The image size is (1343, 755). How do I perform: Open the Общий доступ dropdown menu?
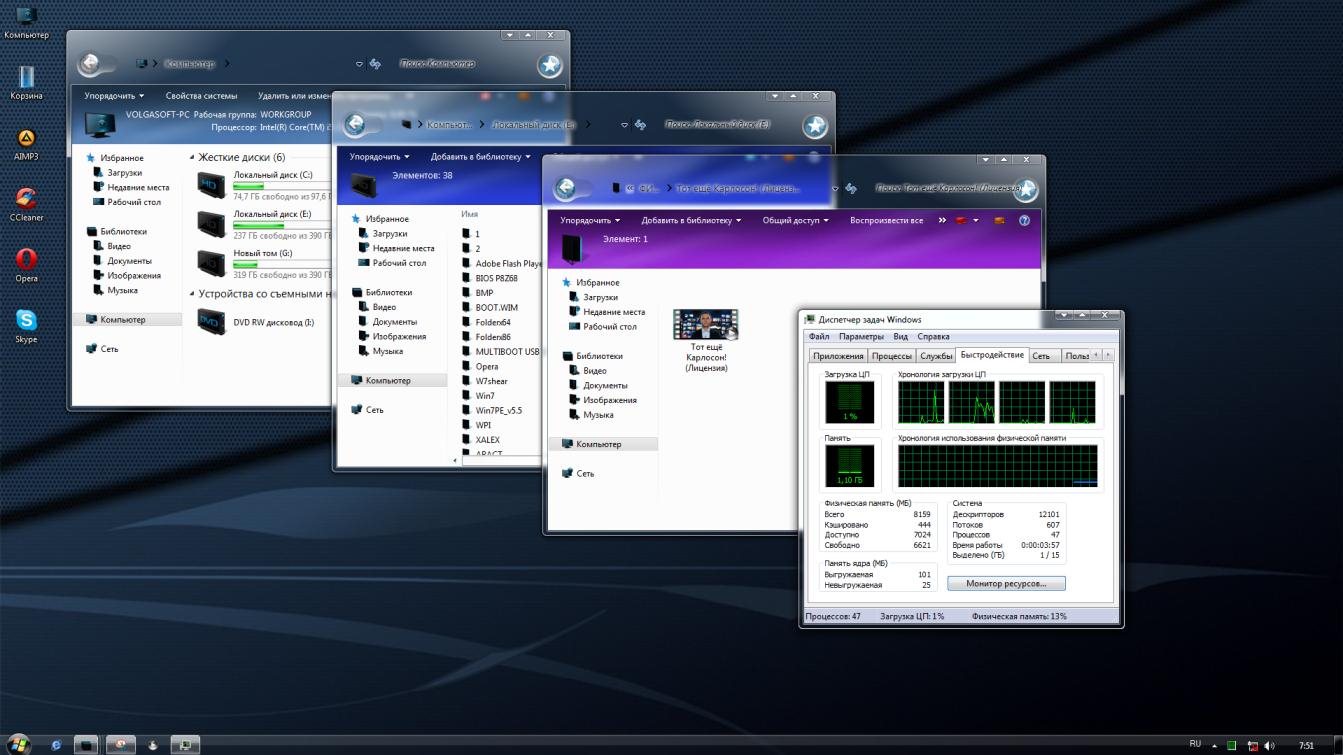point(795,220)
